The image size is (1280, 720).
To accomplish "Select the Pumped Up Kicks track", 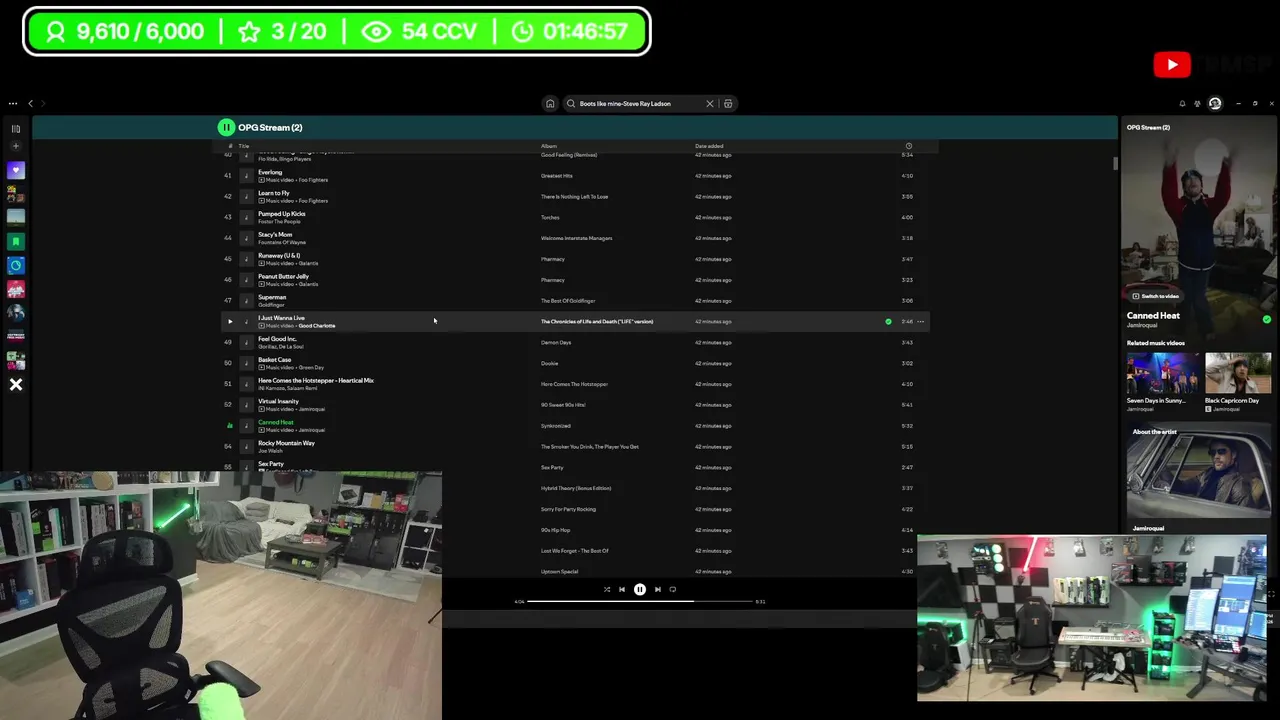I will pyautogui.click(x=282, y=214).
